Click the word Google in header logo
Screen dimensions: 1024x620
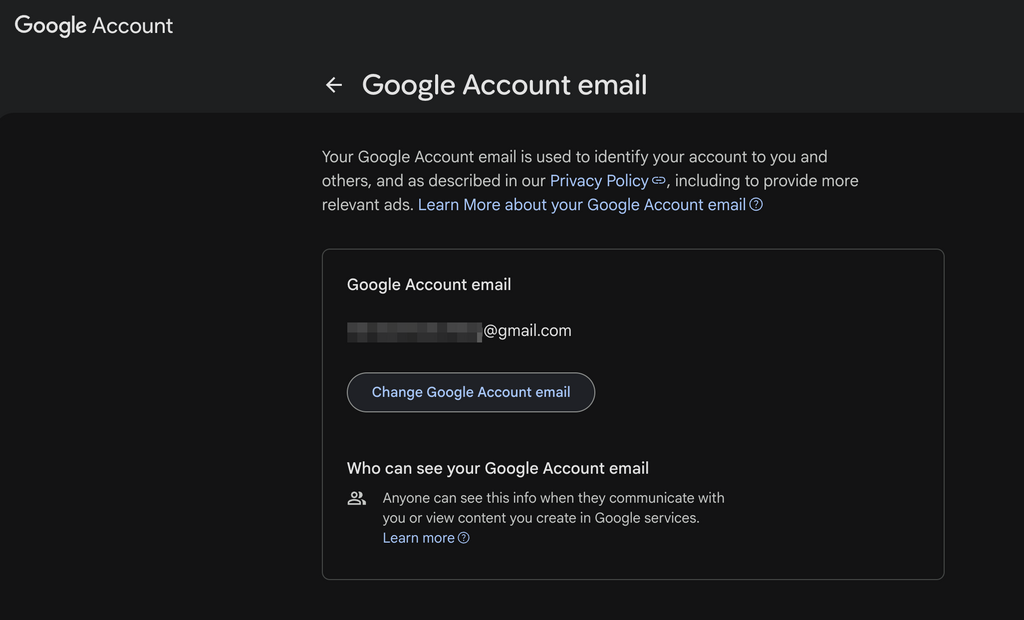(x=50, y=25)
